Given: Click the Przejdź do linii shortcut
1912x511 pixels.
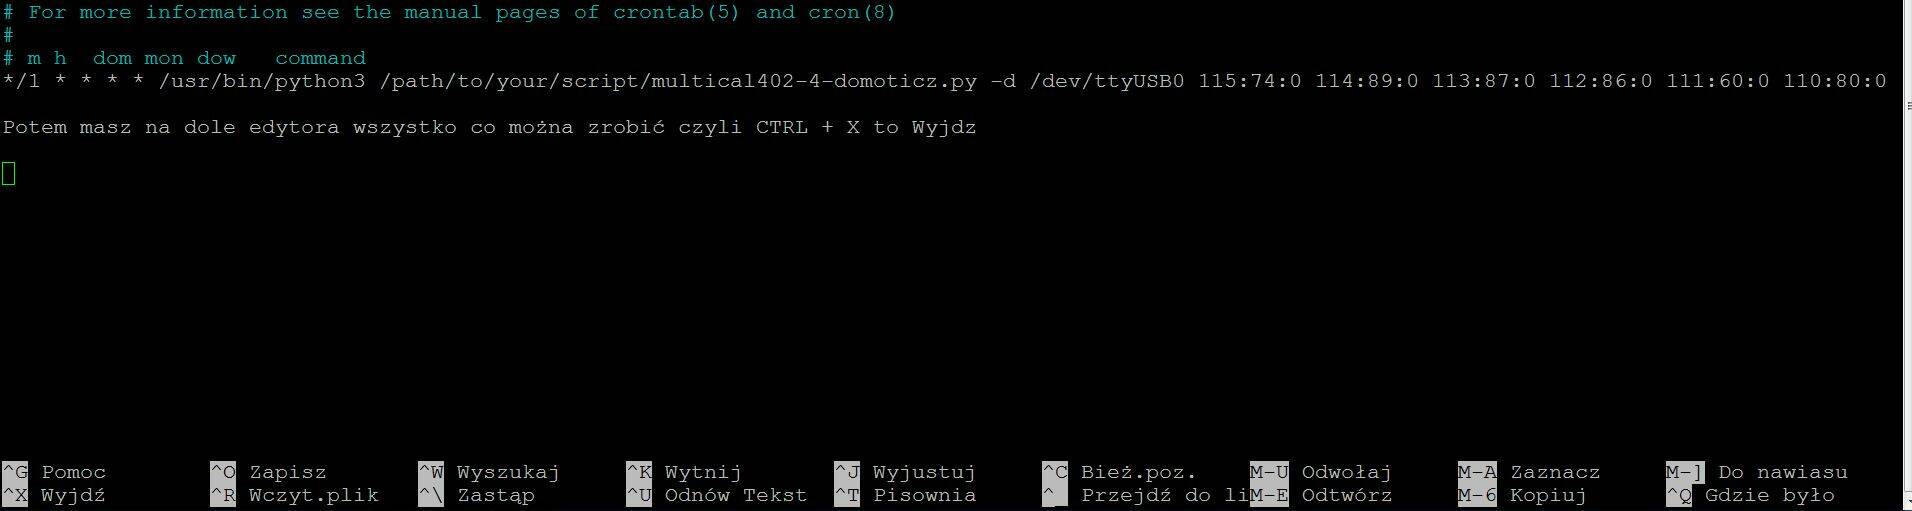Looking at the screenshot, I should pos(1145,495).
